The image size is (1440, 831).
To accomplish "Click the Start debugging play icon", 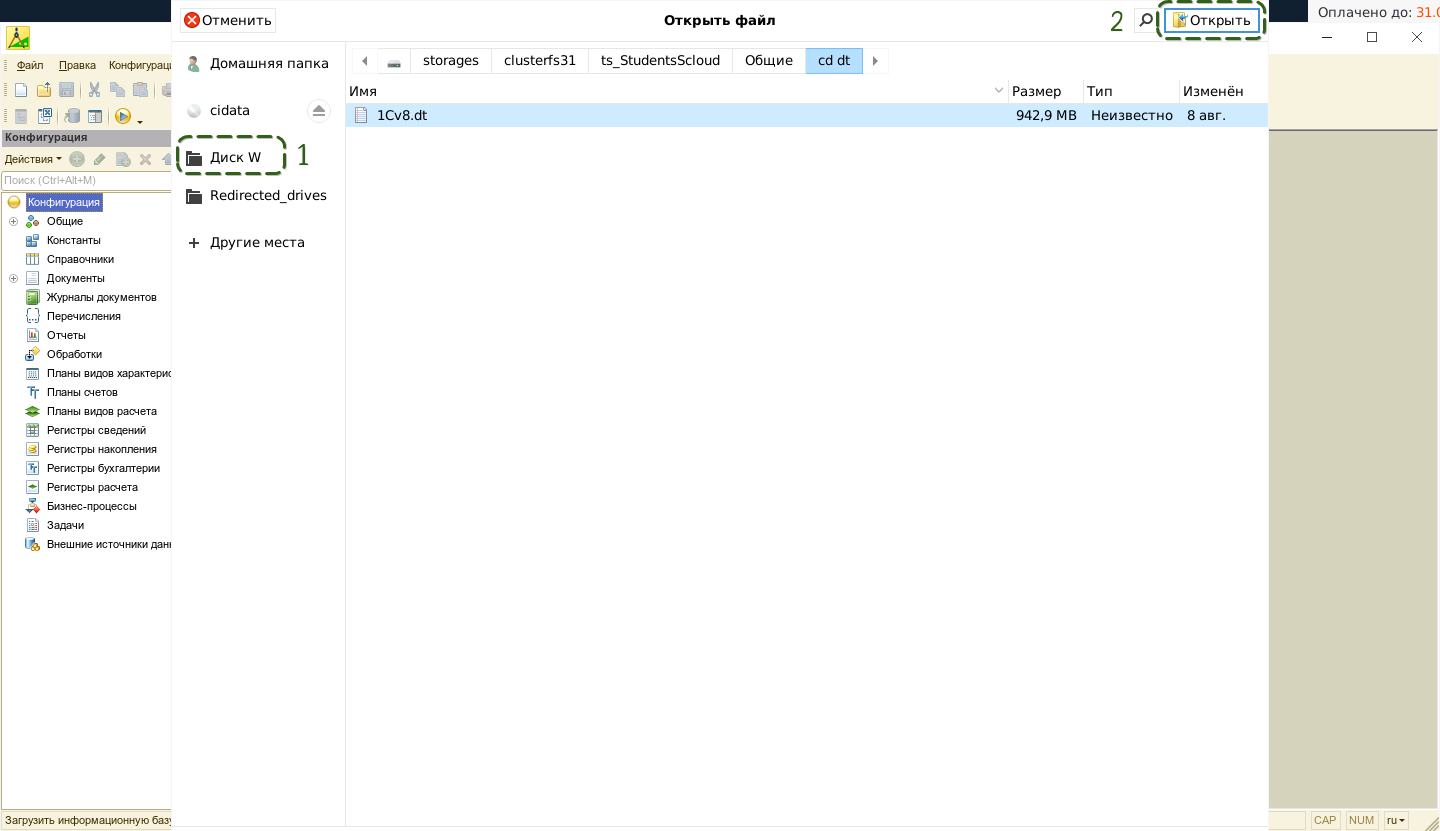I will pyautogui.click(x=123, y=116).
